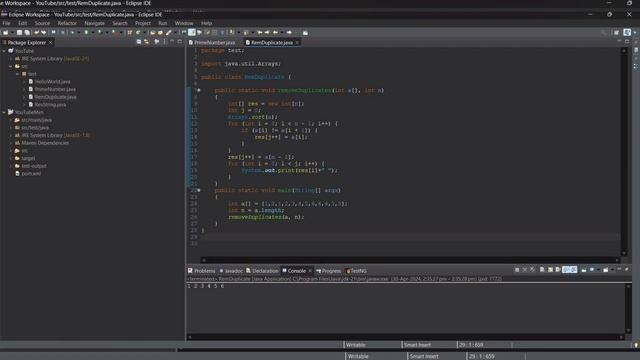Click the New Java Class icon
This screenshot has width=640, height=360.
point(138,32)
